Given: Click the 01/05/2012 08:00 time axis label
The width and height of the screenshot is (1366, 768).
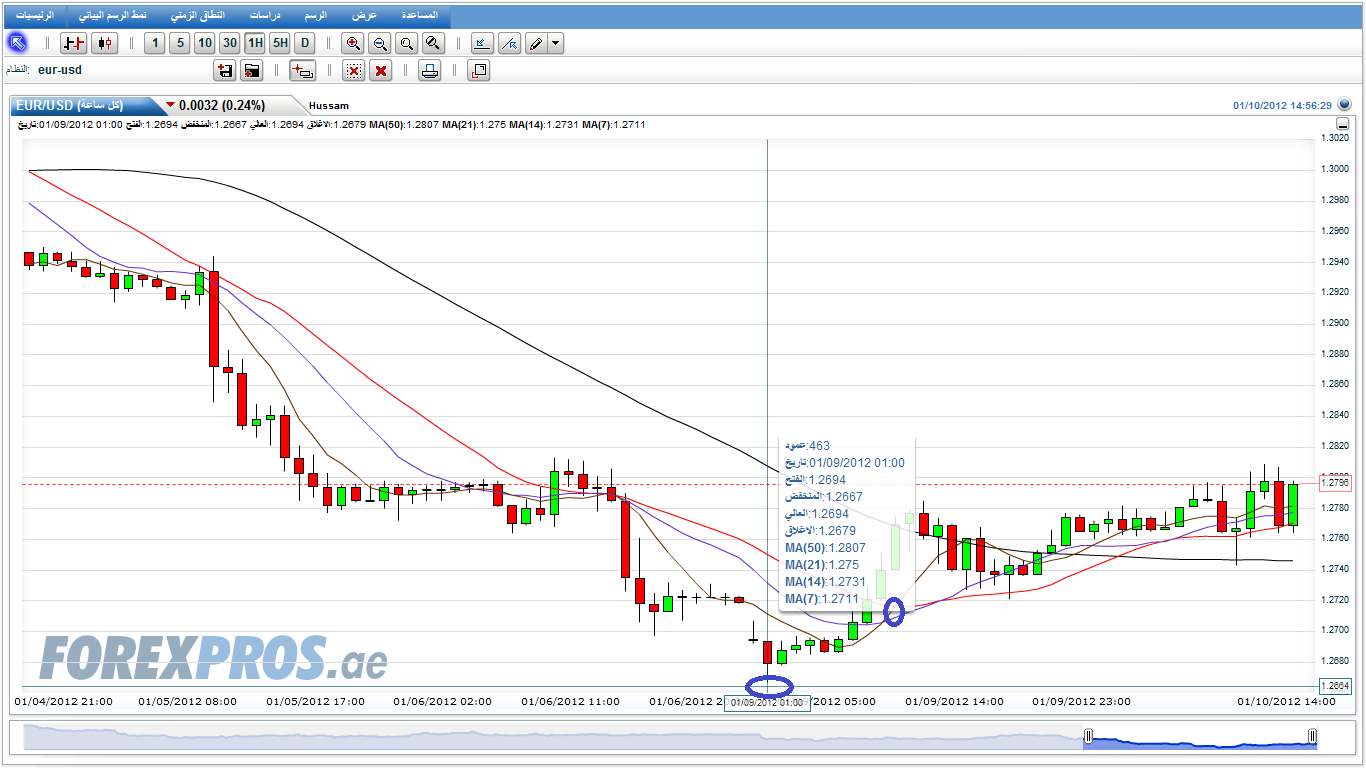Looking at the screenshot, I should coord(188,701).
